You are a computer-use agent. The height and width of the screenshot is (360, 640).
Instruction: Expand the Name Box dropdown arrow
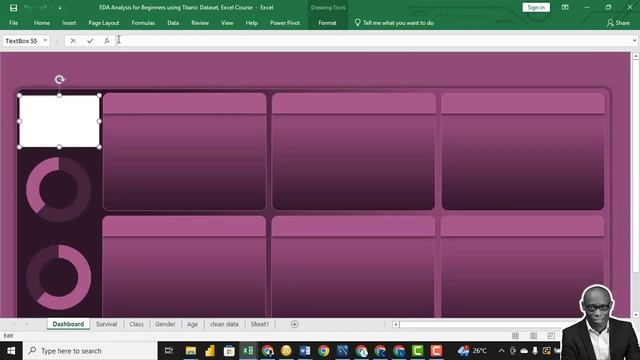[x=45, y=41]
